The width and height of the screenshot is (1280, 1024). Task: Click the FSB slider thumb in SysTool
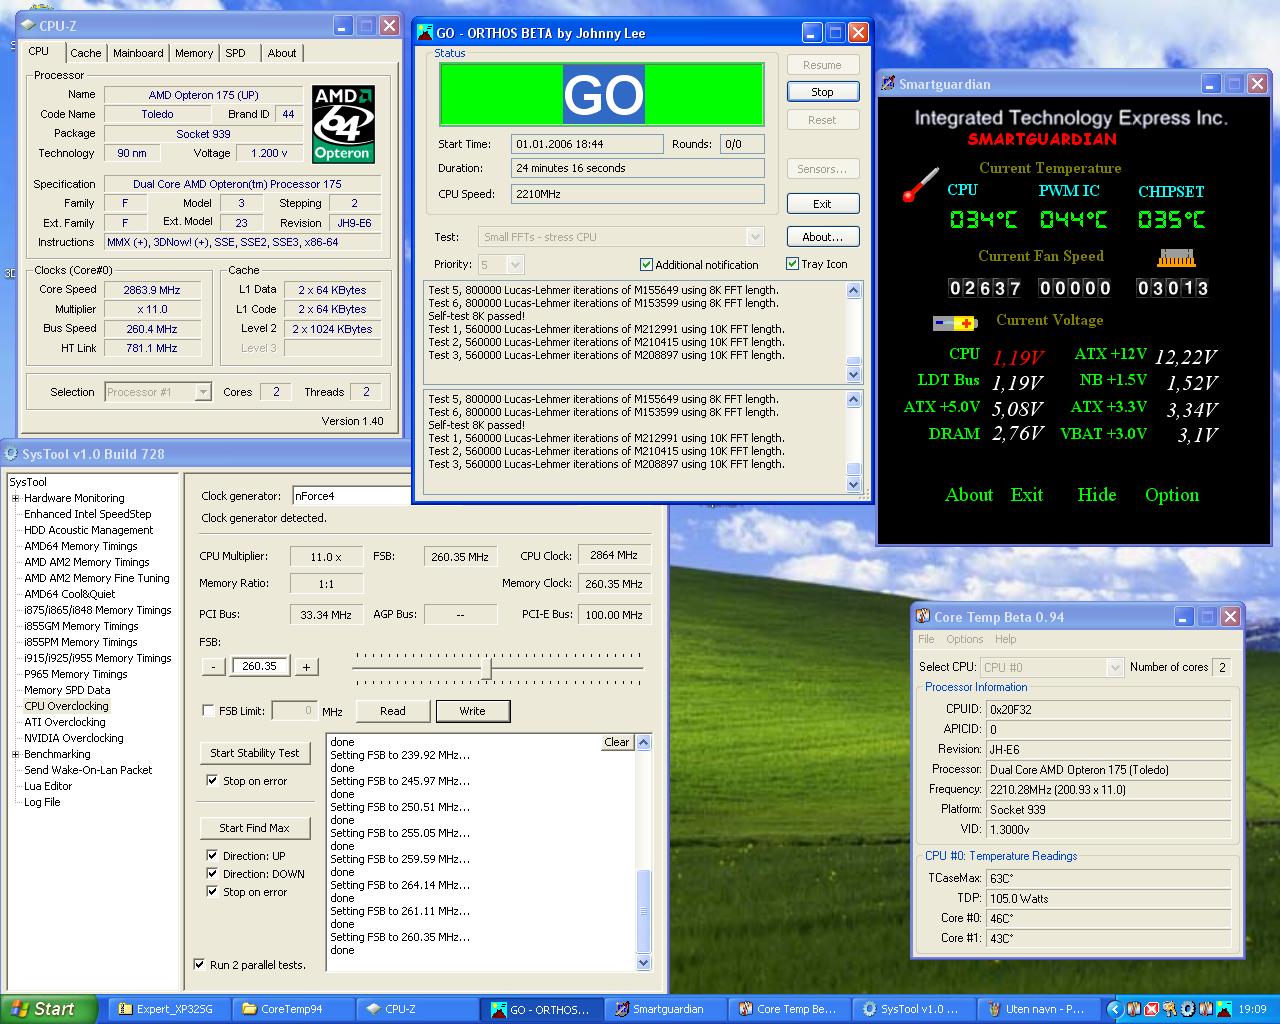[x=486, y=667]
